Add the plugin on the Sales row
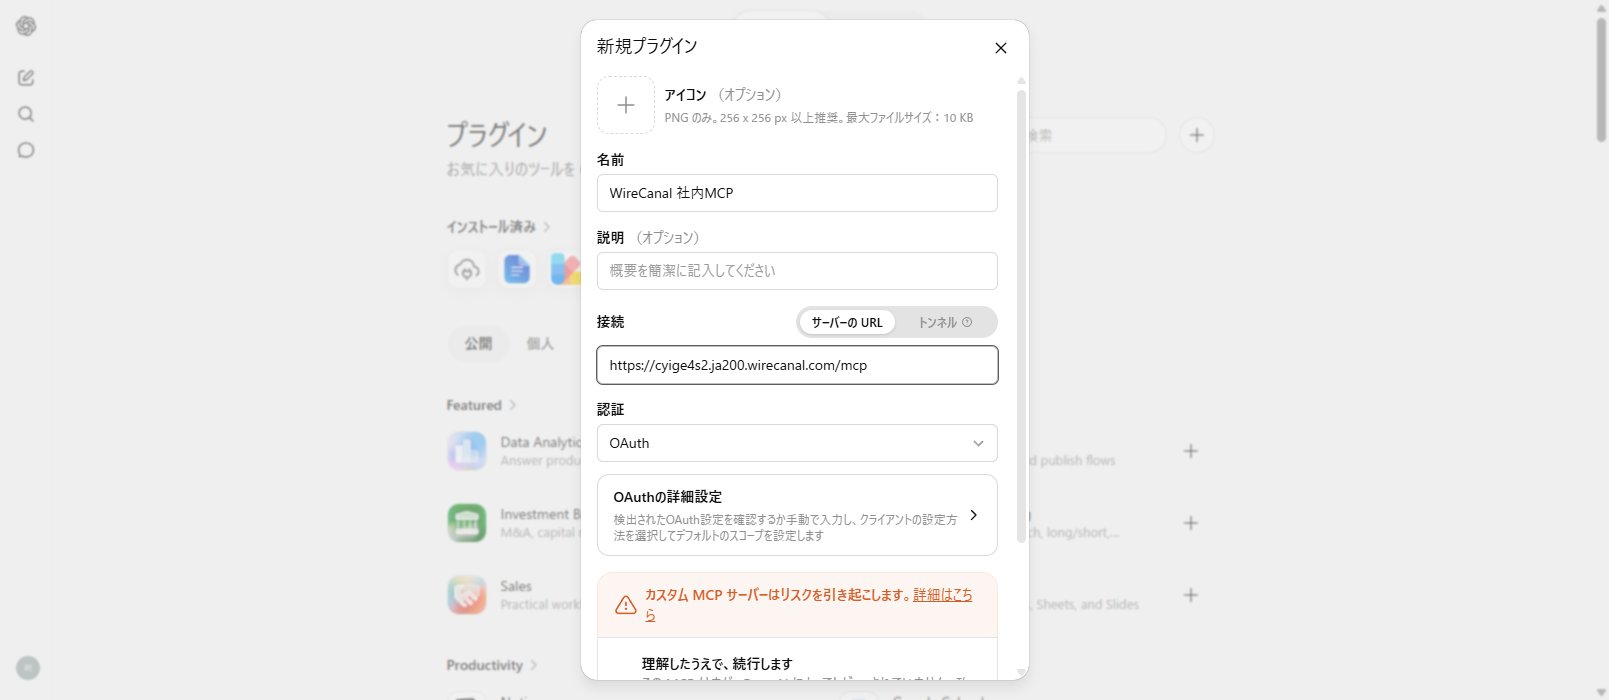1609x700 pixels. [x=1190, y=595]
